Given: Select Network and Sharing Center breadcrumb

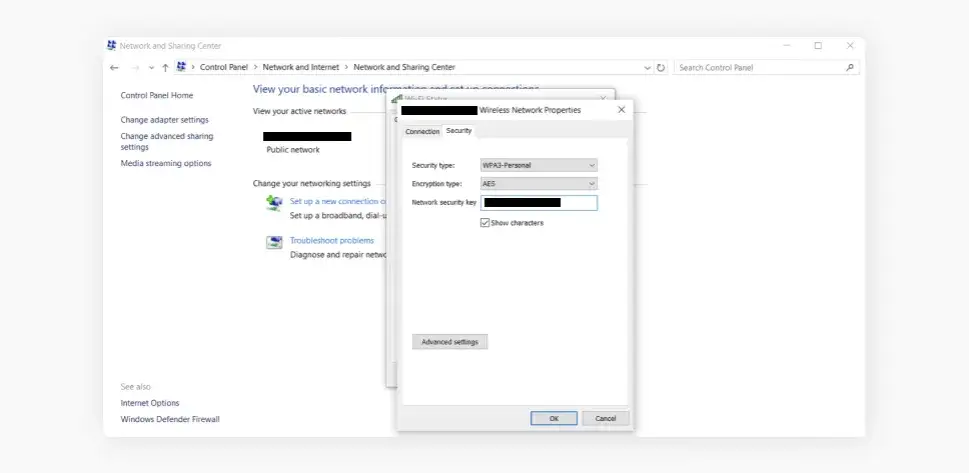Looking at the screenshot, I should (x=404, y=67).
